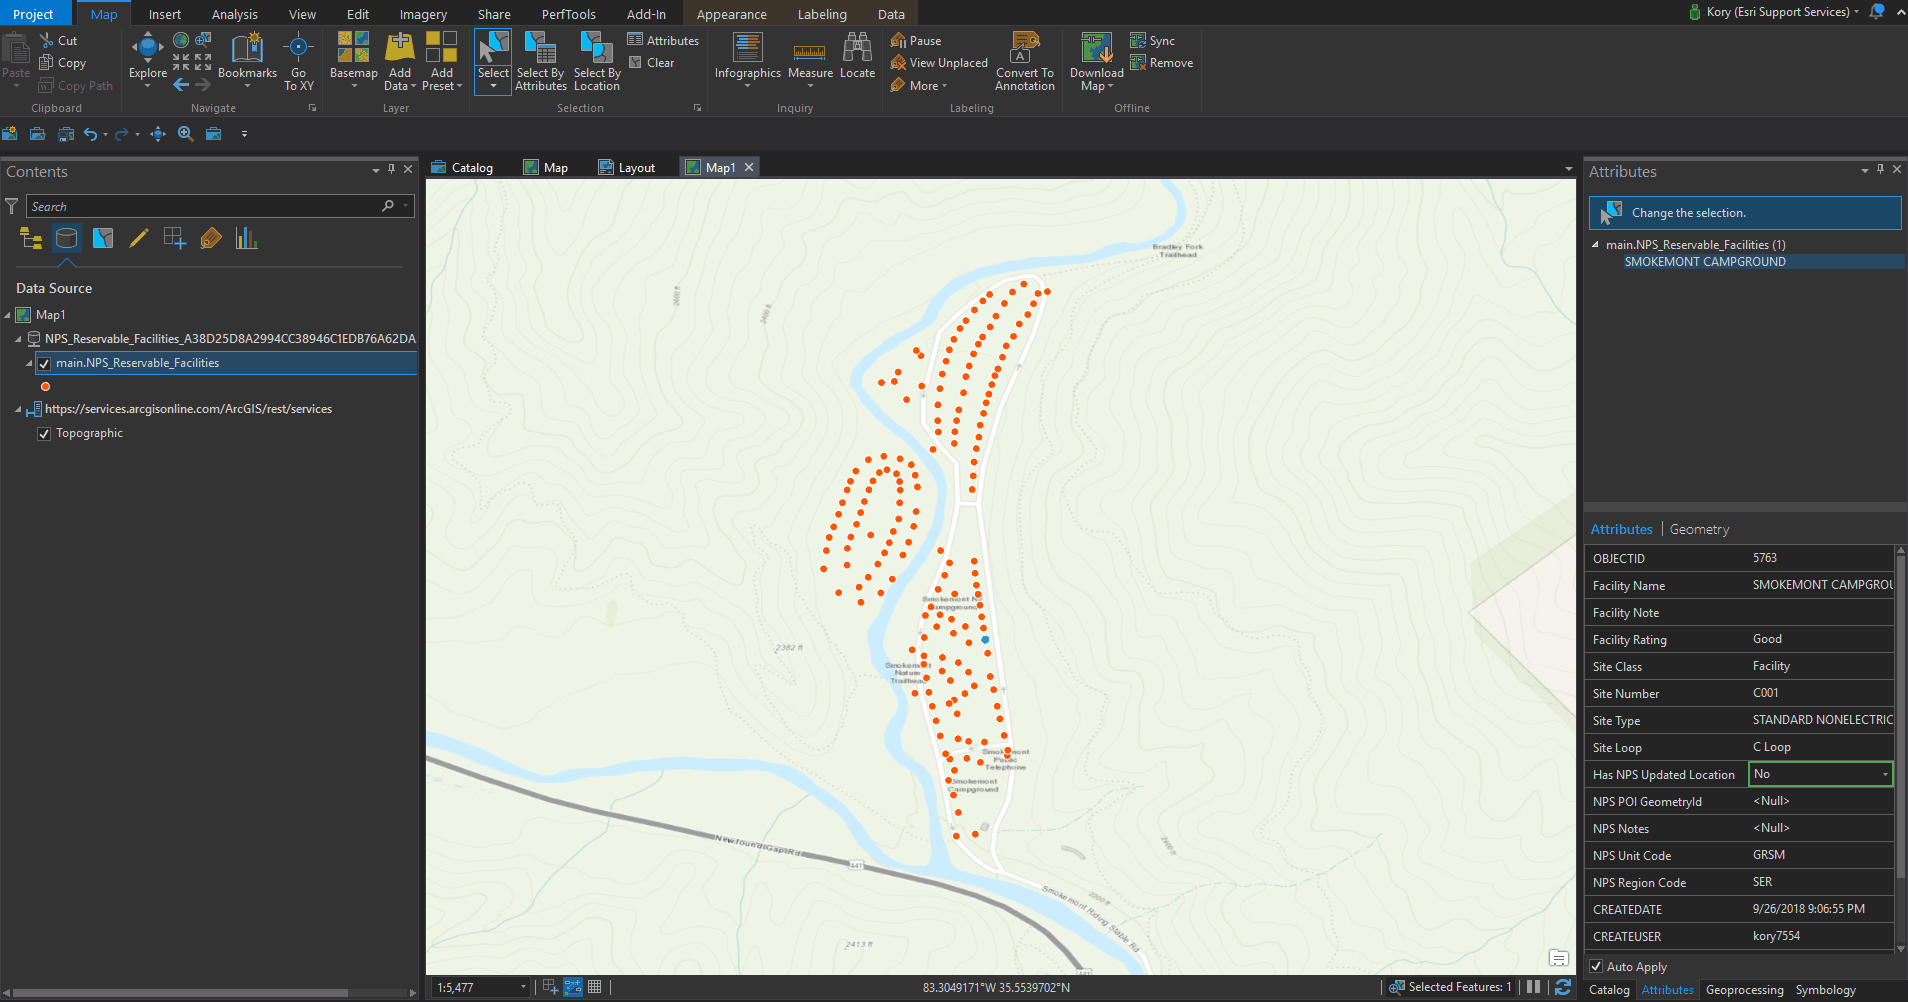Switch to List By Editing pencil icon

pyautogui.click(x=139, y=238)
